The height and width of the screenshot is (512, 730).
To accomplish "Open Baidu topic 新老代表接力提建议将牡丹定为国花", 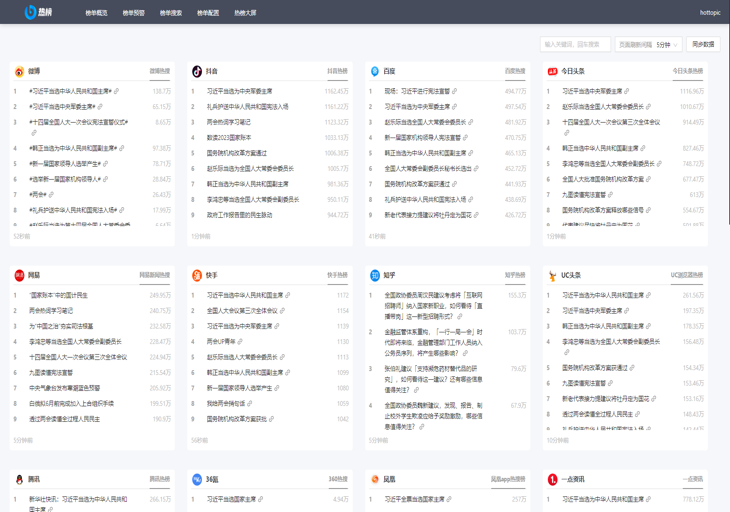I will [428, 215].
